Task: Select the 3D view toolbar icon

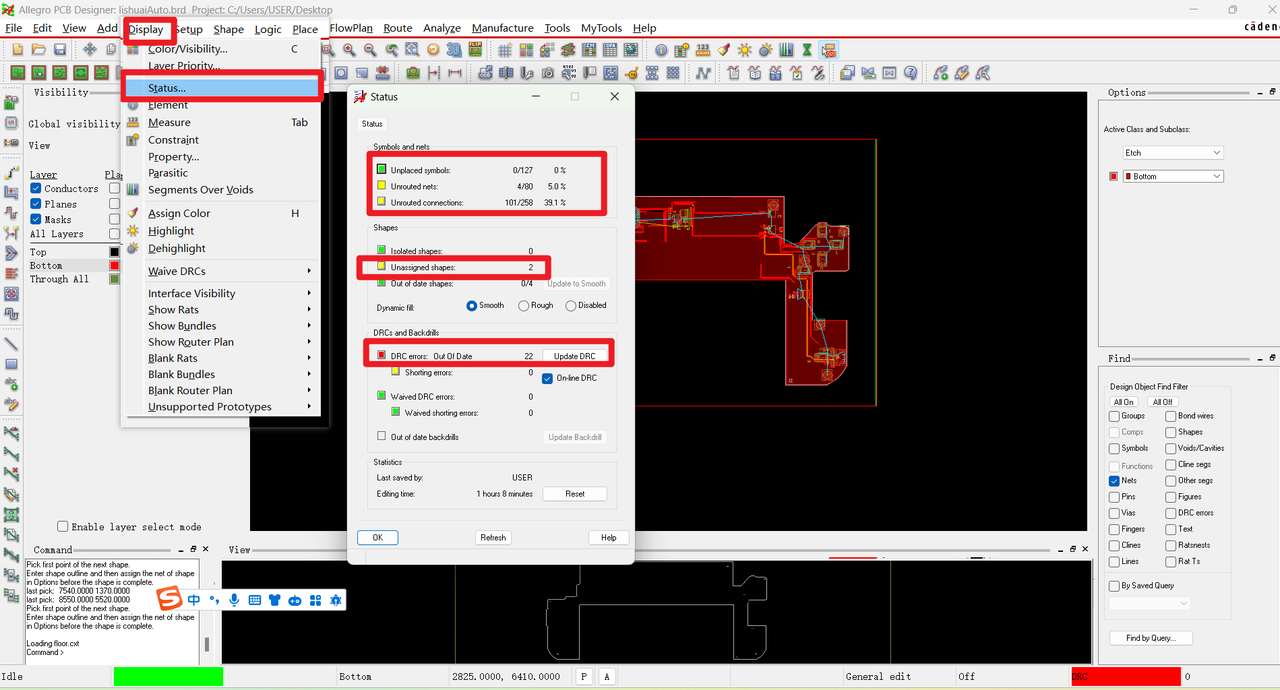Action: [453, 49]
